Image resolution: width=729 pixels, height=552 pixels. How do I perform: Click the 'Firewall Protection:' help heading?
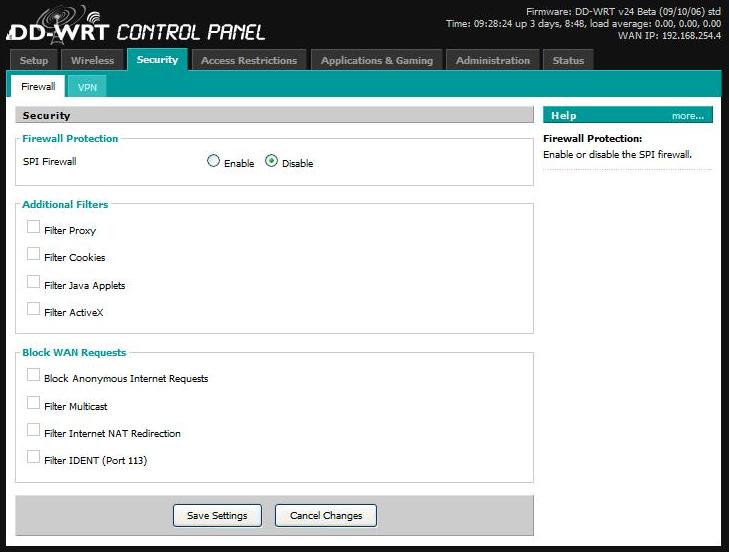tap(592, 139)
